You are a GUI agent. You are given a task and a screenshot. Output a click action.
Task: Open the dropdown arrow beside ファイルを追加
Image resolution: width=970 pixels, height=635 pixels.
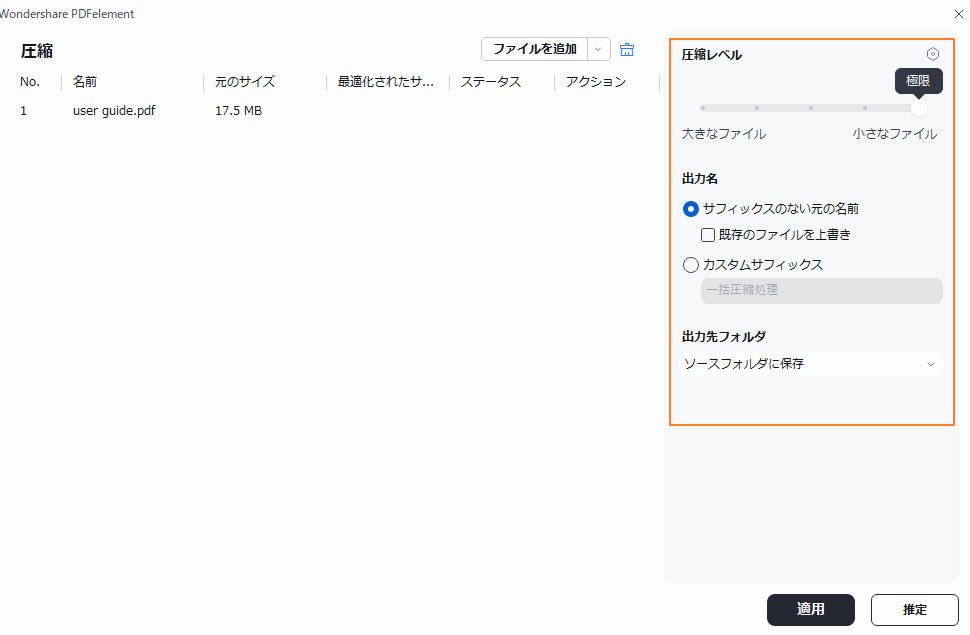[x=598, y=48]
